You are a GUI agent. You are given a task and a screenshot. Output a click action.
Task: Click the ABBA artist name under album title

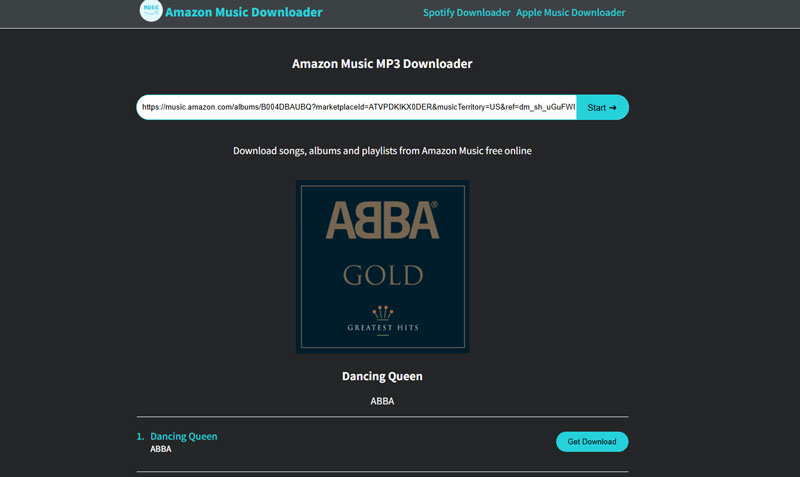[382, 401]
